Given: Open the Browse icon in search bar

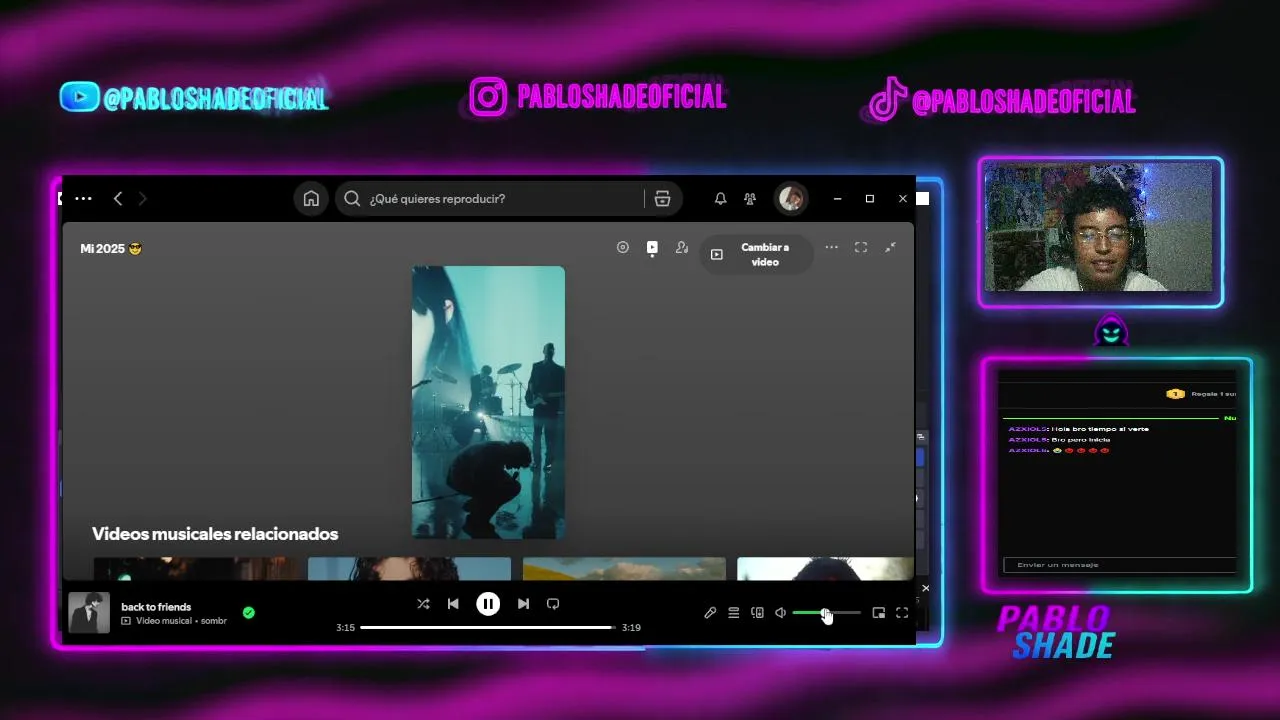Looking at the screenshot, I should 662,199.
